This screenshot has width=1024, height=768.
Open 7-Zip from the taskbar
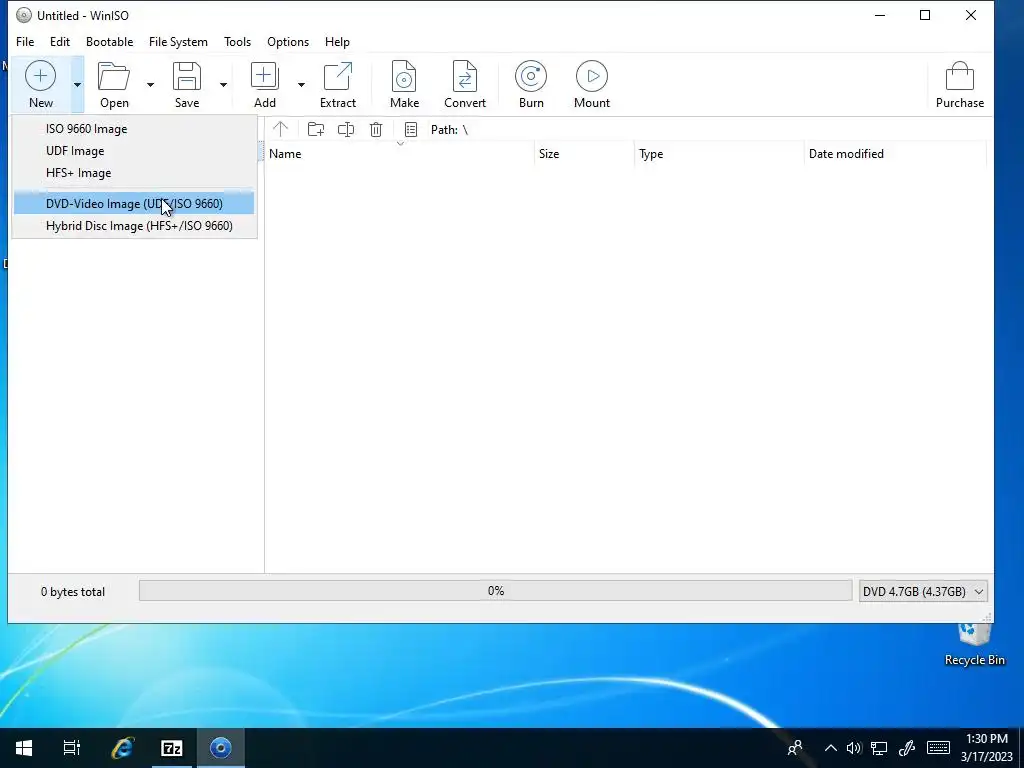point(172,748)
